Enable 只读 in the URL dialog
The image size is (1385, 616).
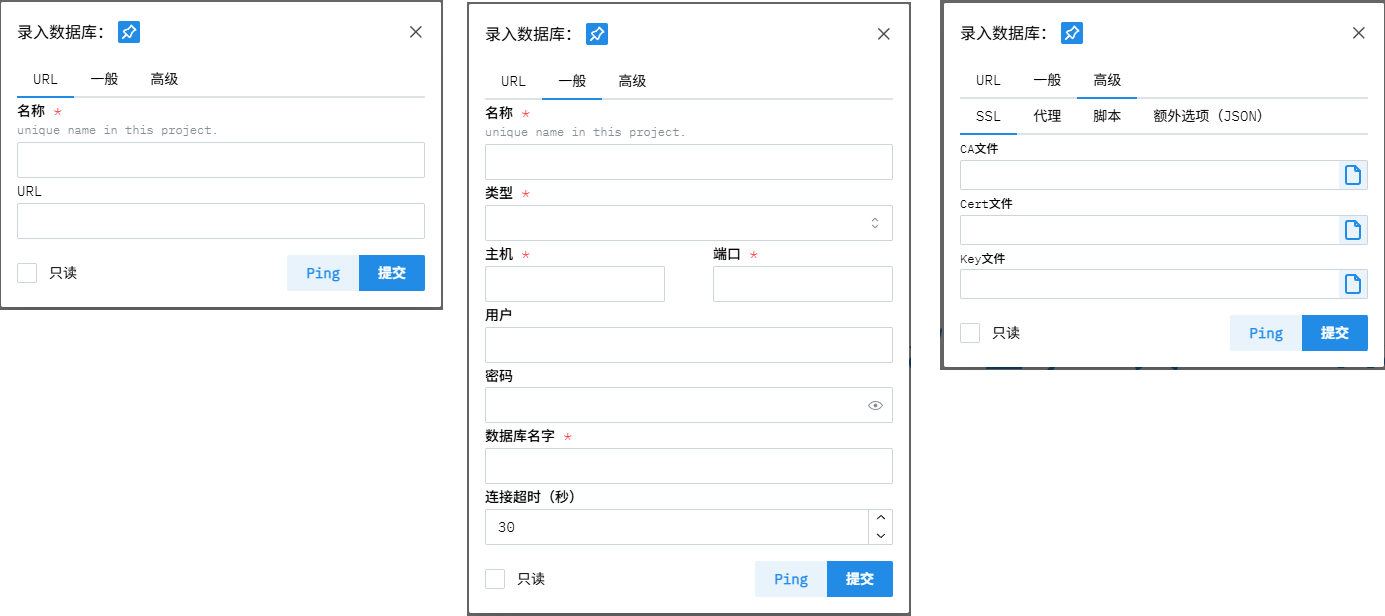pyautogui.click(x=27, y=272)
